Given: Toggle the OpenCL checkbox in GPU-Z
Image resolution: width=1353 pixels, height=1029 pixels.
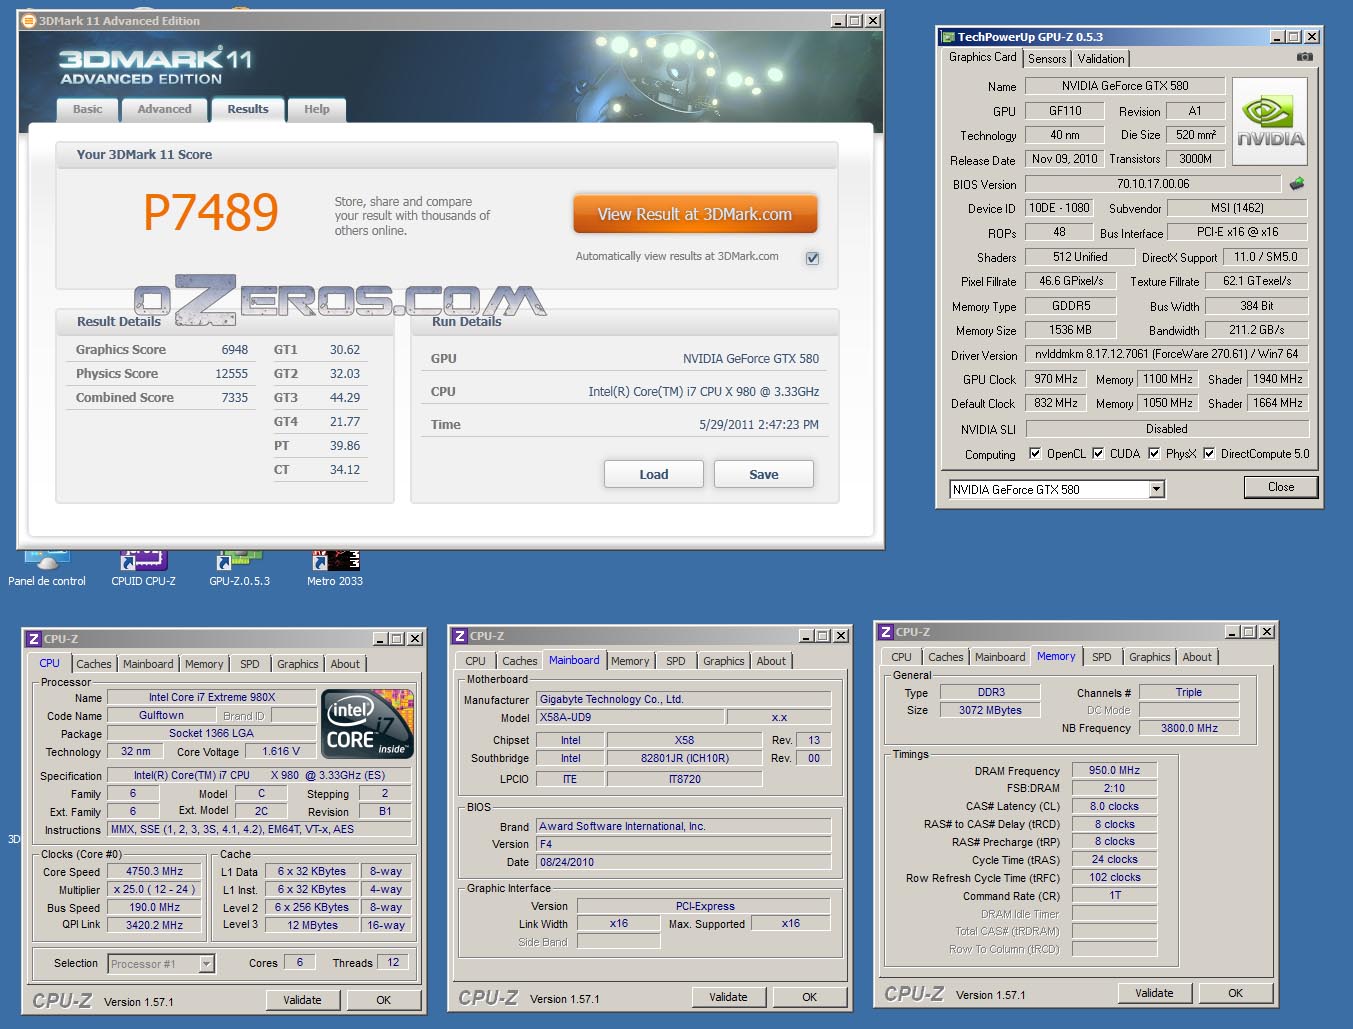Looking at the screenshot, I should point(1035,453).
